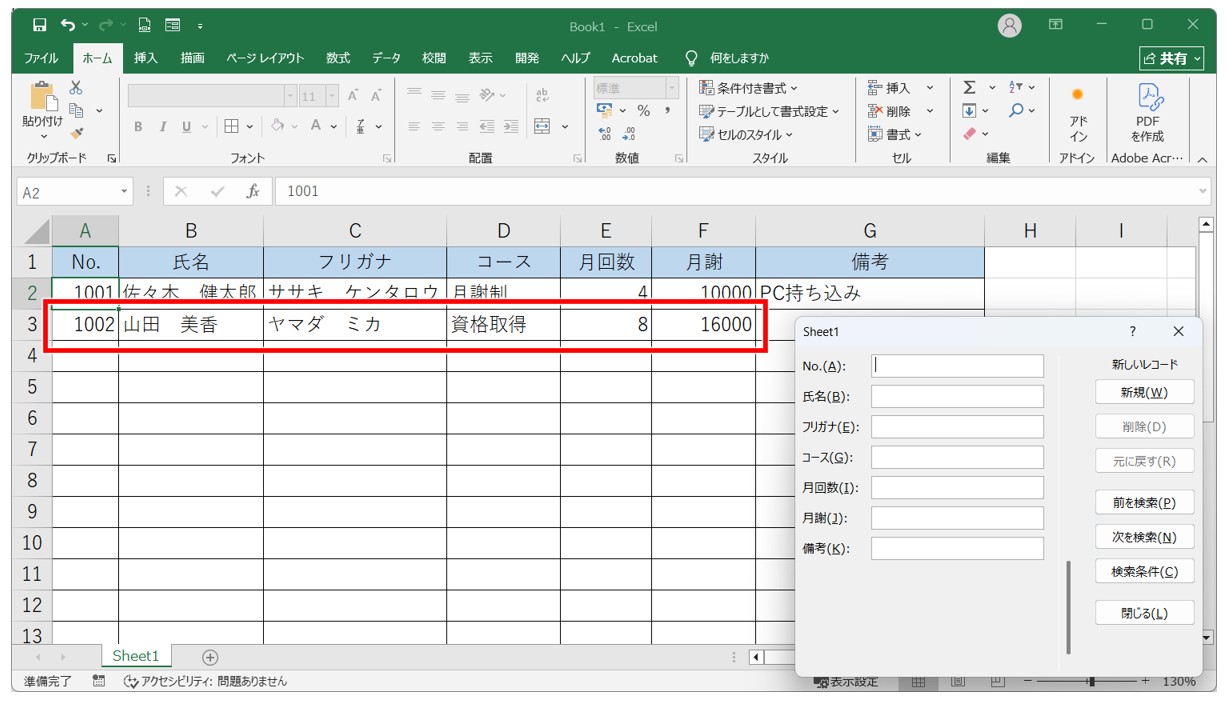Click the vertical scrollbar in the form dialog
The image size is (1226, 702).
[1068, 607]
